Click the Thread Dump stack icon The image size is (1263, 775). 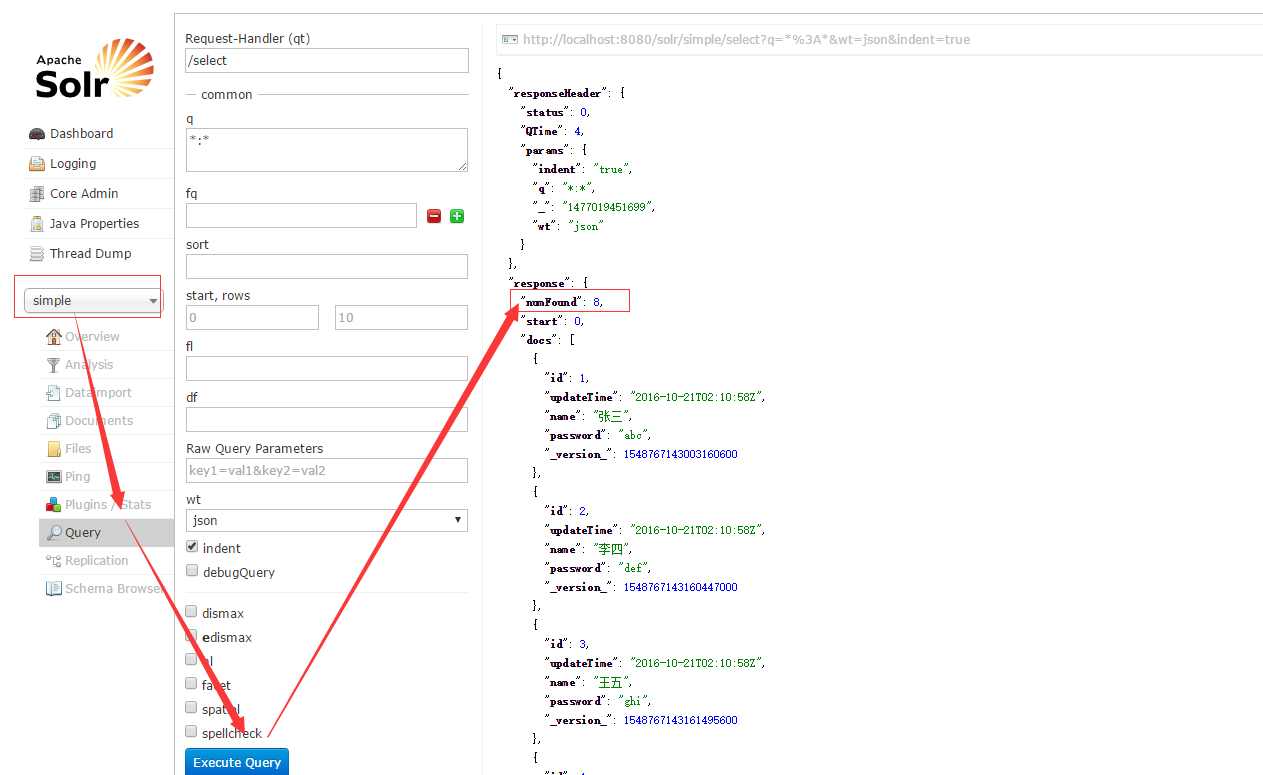[37, 254]
